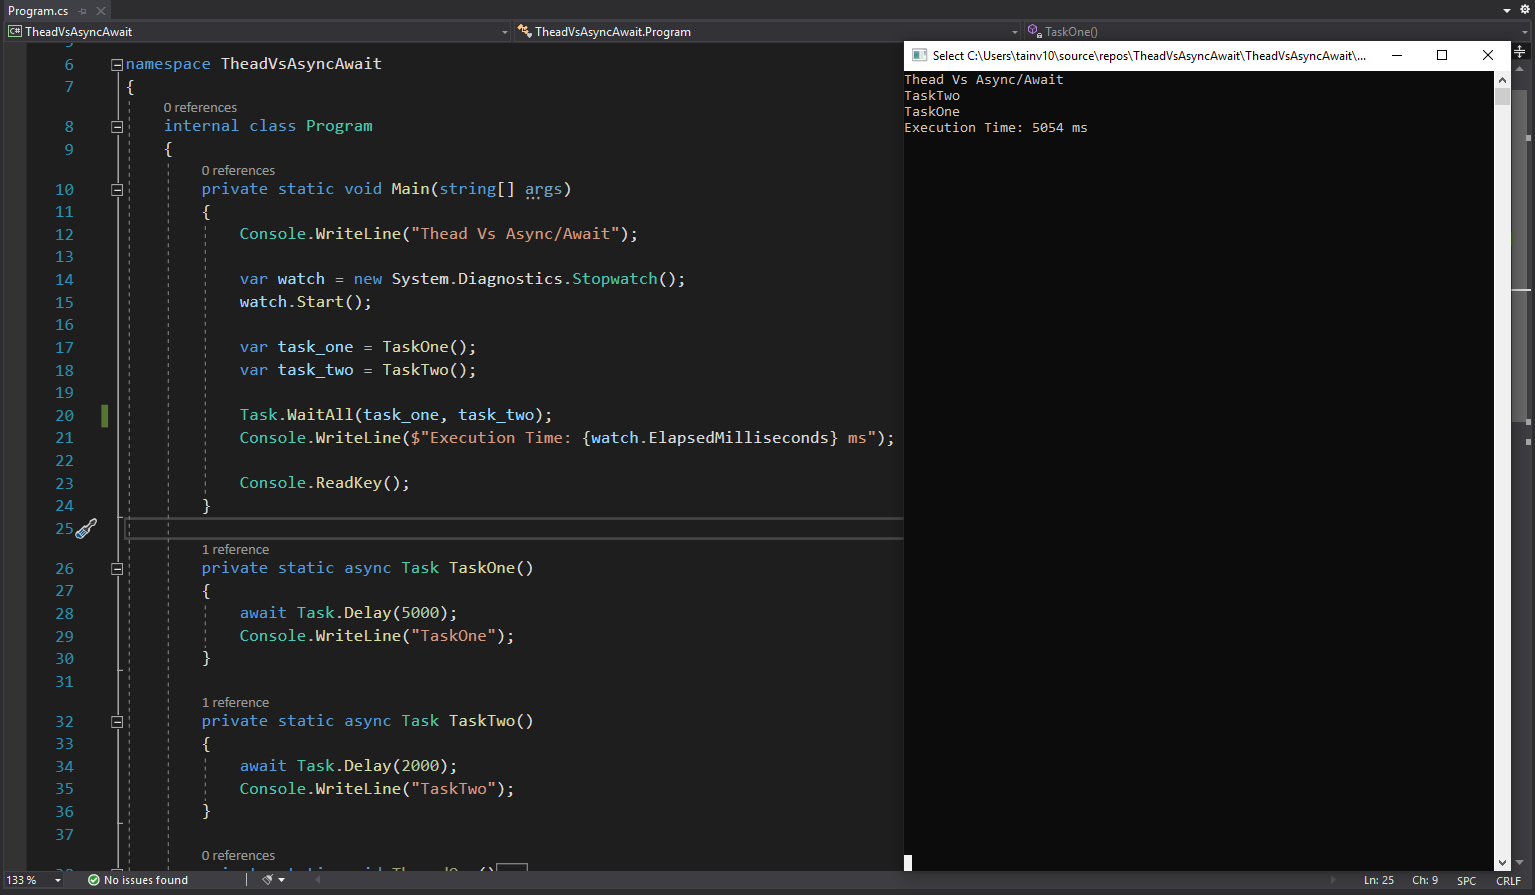Collapse the namespace TheadVsAsyncAwait block

pyautogui.click(x=117, y=64)
